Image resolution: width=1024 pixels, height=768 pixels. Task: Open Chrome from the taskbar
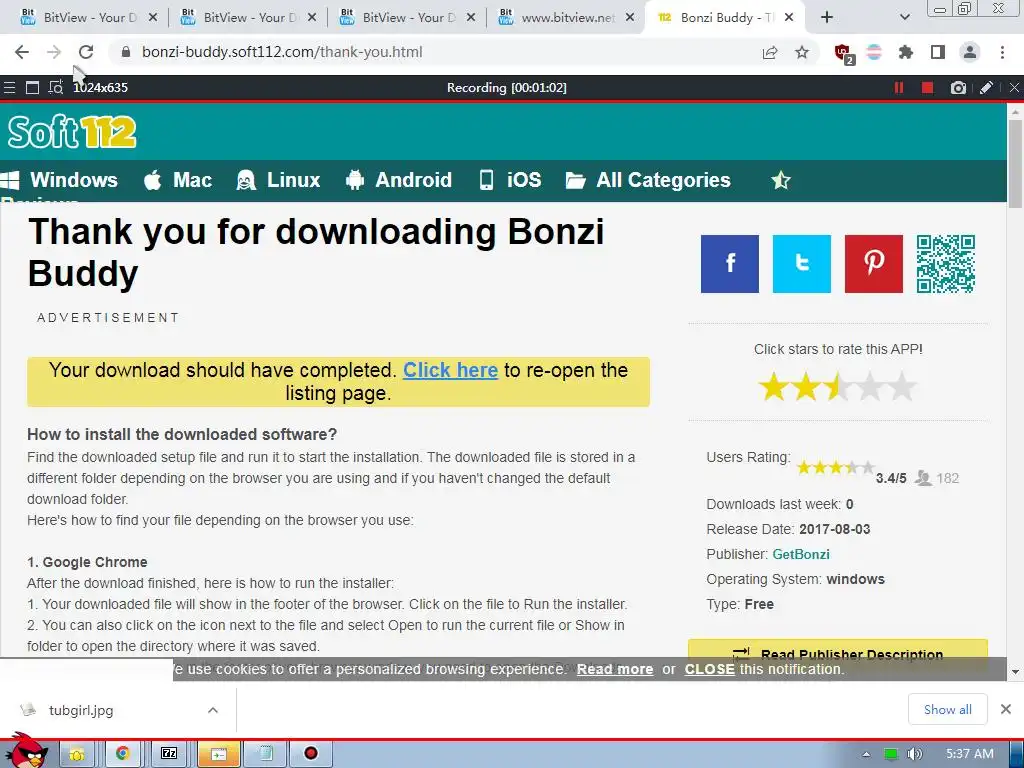coord(121,754)
